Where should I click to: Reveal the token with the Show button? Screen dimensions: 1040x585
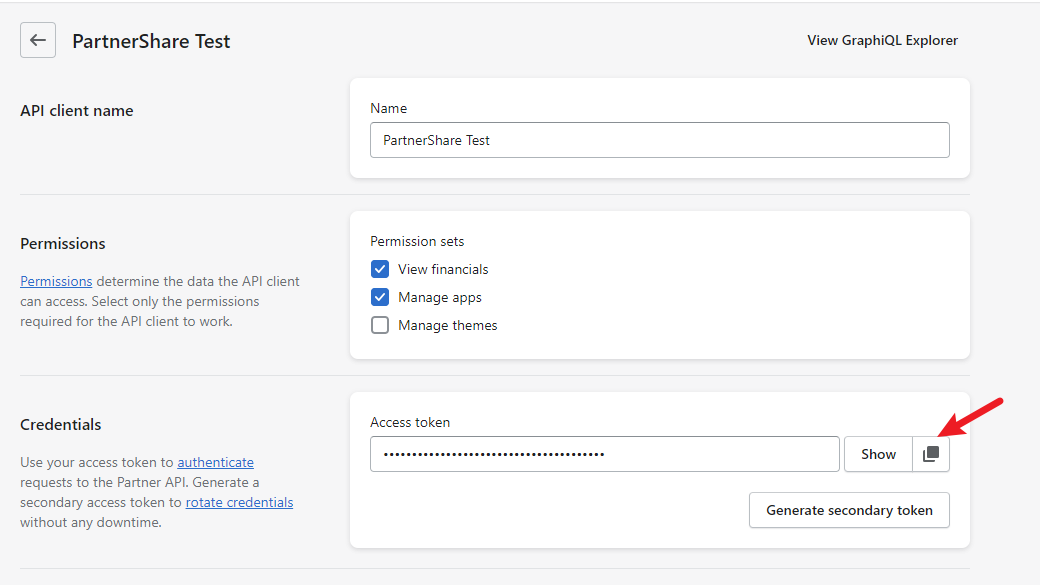pos(878,454)
